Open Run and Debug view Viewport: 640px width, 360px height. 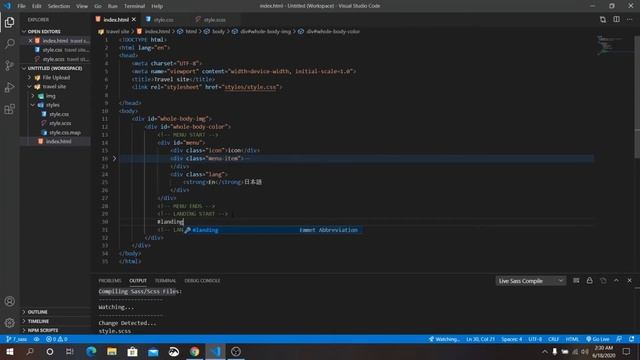pos(9,87)
